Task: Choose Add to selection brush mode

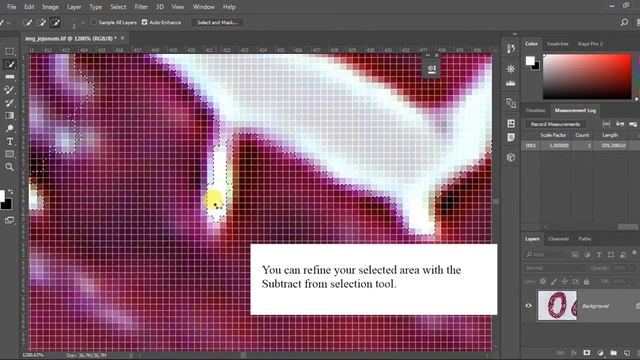Action: [x=41, y=22]
